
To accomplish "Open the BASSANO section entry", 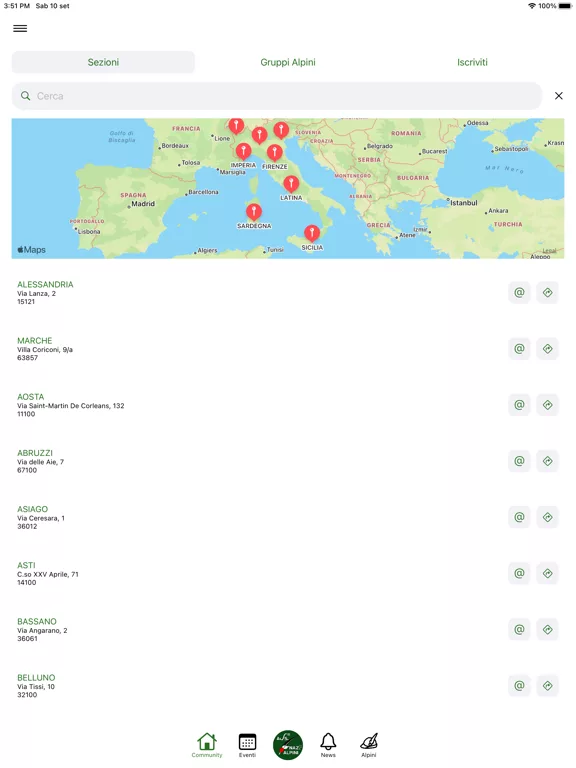I will [x=288, y=629].
